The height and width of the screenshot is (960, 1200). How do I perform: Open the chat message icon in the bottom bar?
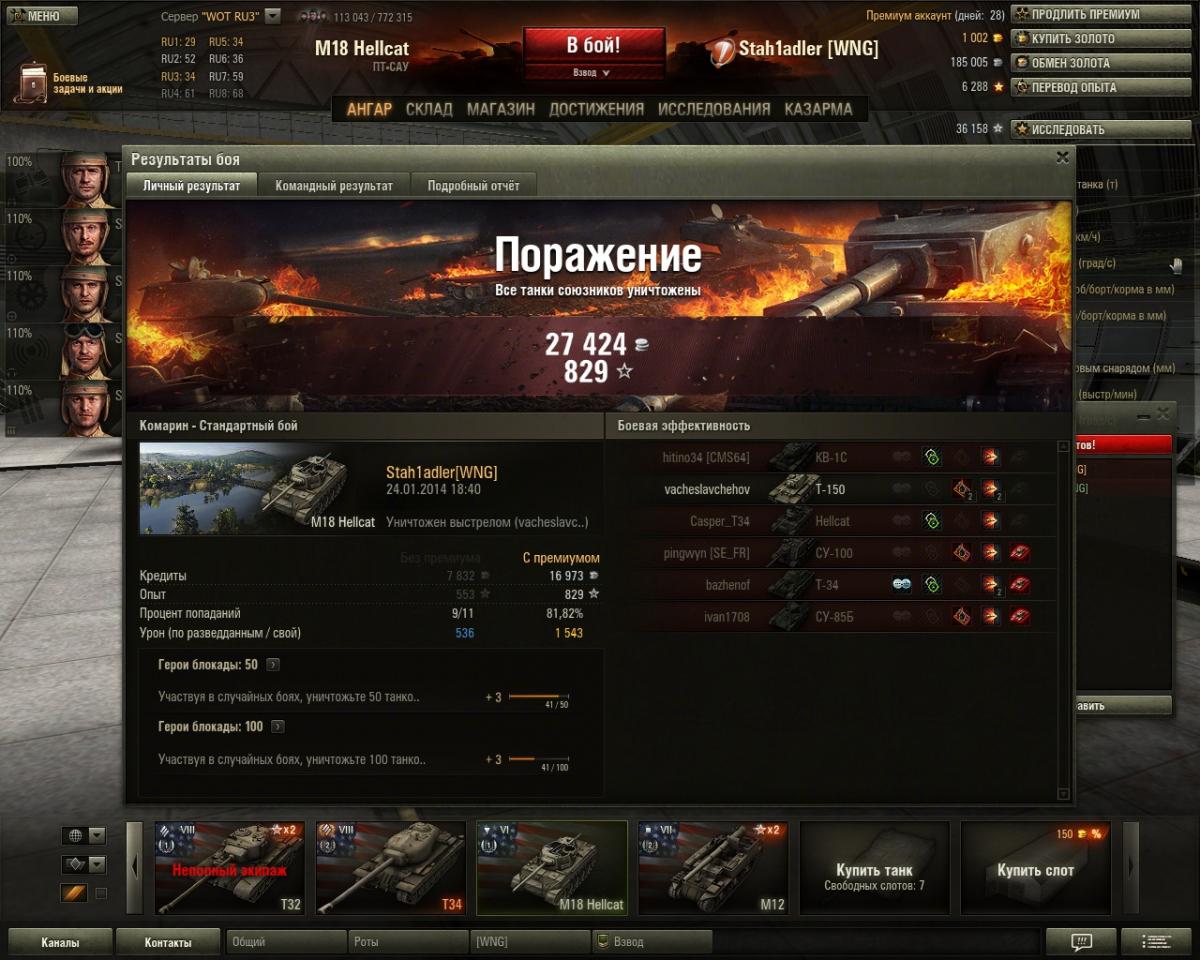click(1080, 941)
